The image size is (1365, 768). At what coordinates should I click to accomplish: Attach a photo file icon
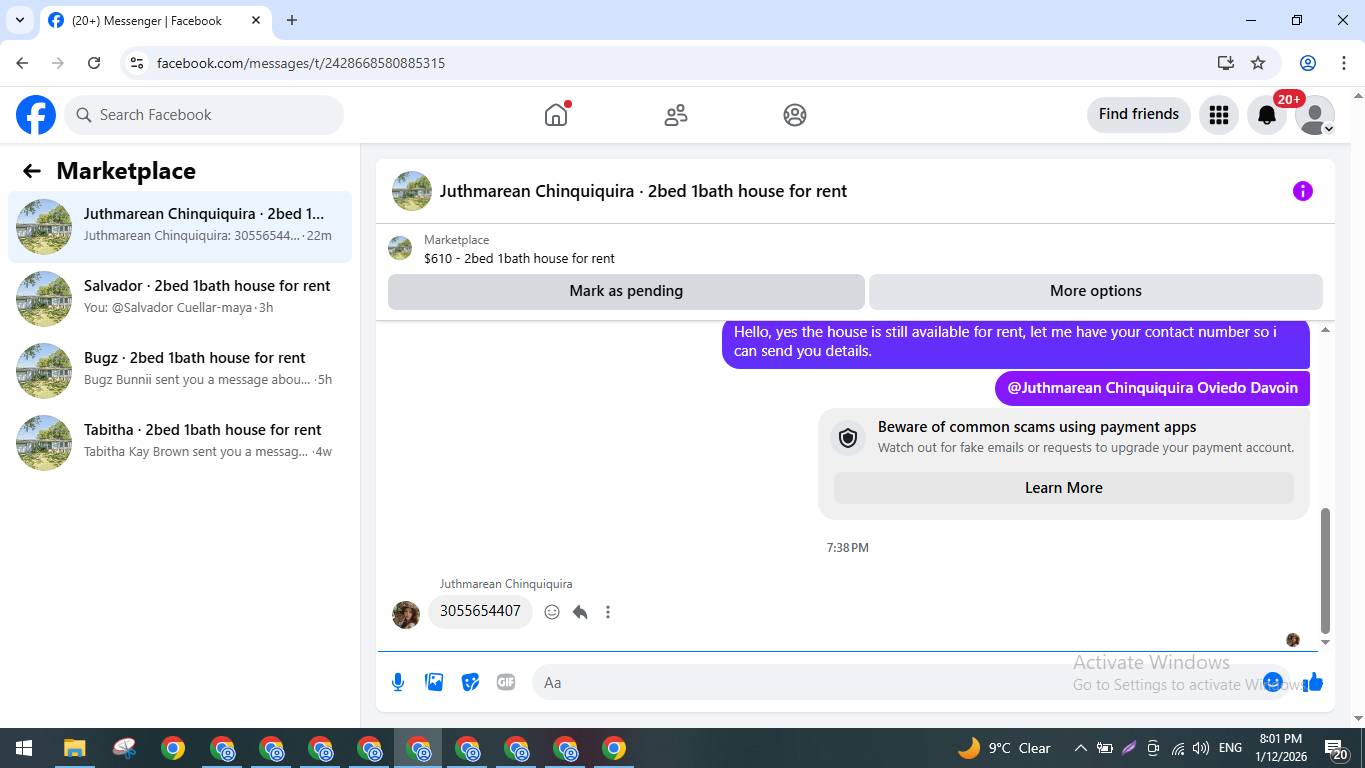434,682
